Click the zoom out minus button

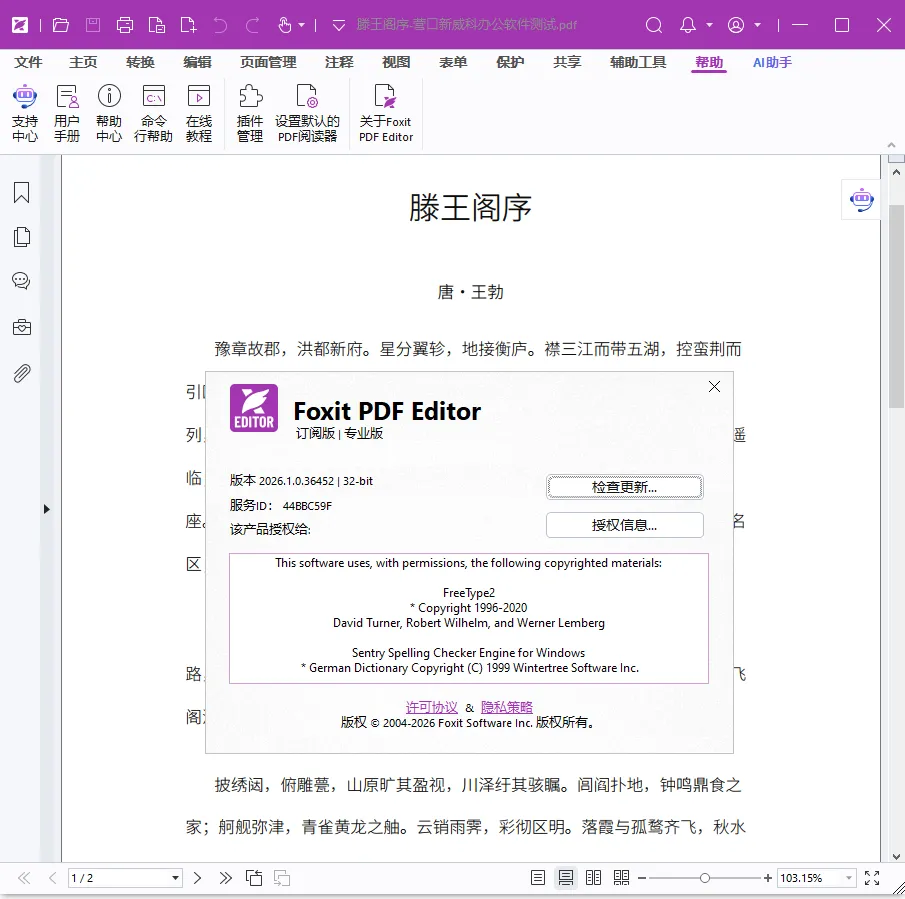(x=642, y=878)
